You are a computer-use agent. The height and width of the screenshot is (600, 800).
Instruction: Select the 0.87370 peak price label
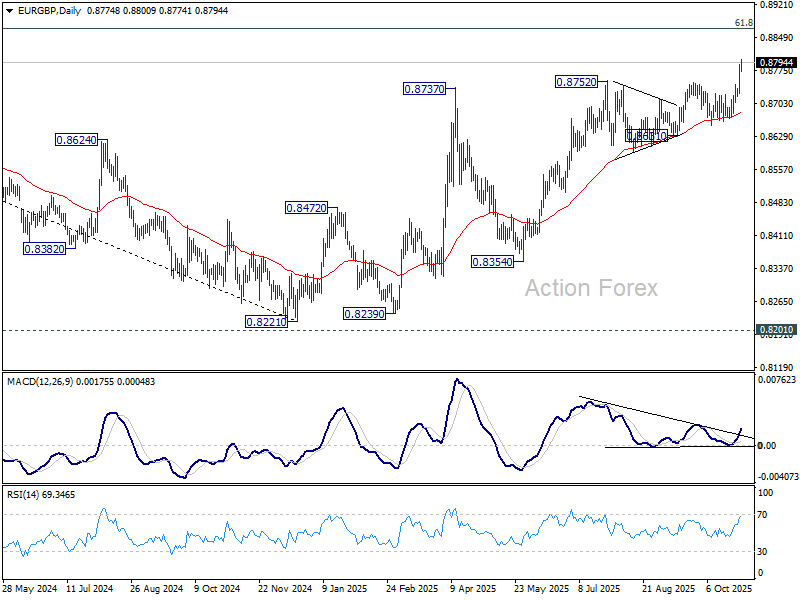click(x=424, y=89)
